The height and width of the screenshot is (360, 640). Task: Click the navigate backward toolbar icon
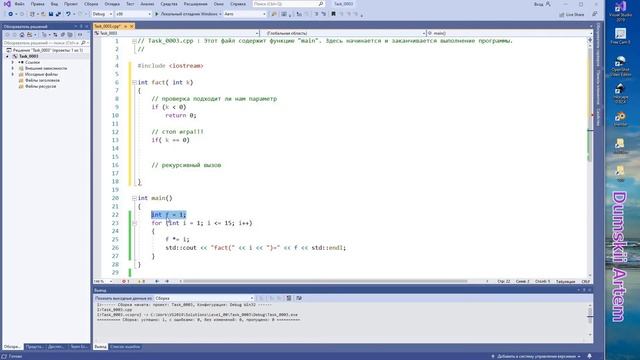pyautogui.click(x=10, y=14)
